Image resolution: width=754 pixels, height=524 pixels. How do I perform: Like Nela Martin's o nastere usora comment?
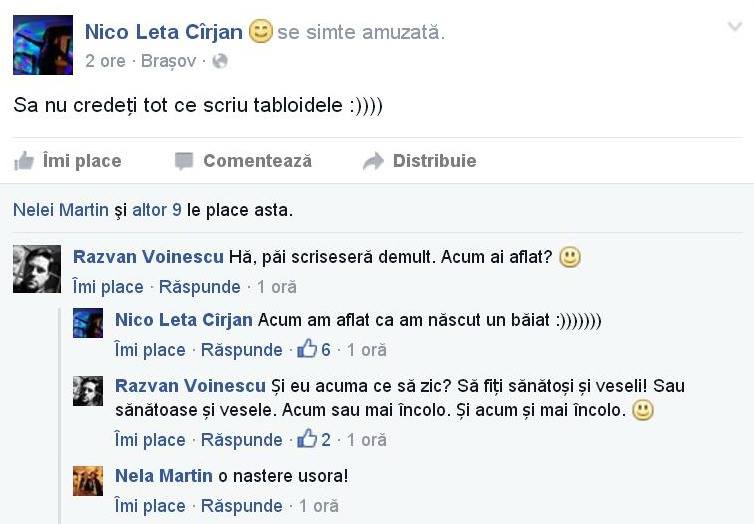pos(150,506)
